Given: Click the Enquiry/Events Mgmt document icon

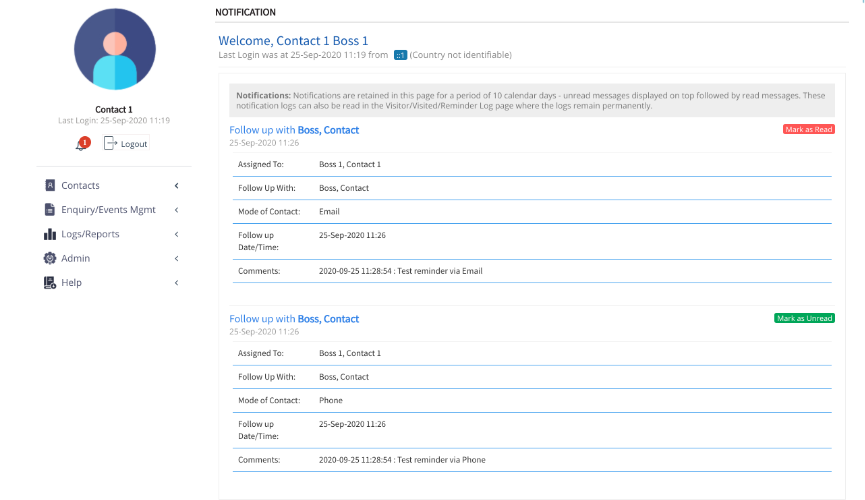Looking at the screenshot, I should point(50,210).
